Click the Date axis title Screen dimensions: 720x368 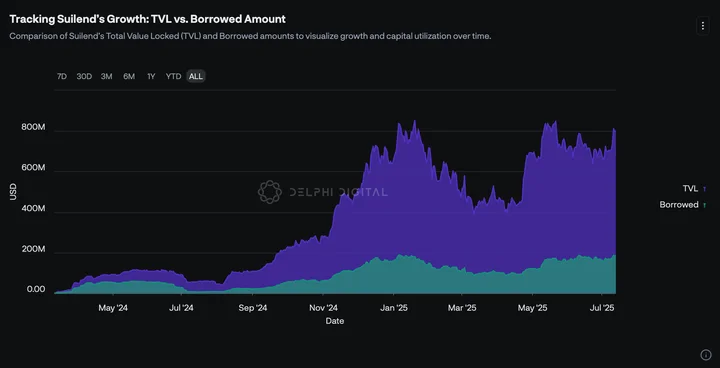(335, 321)
